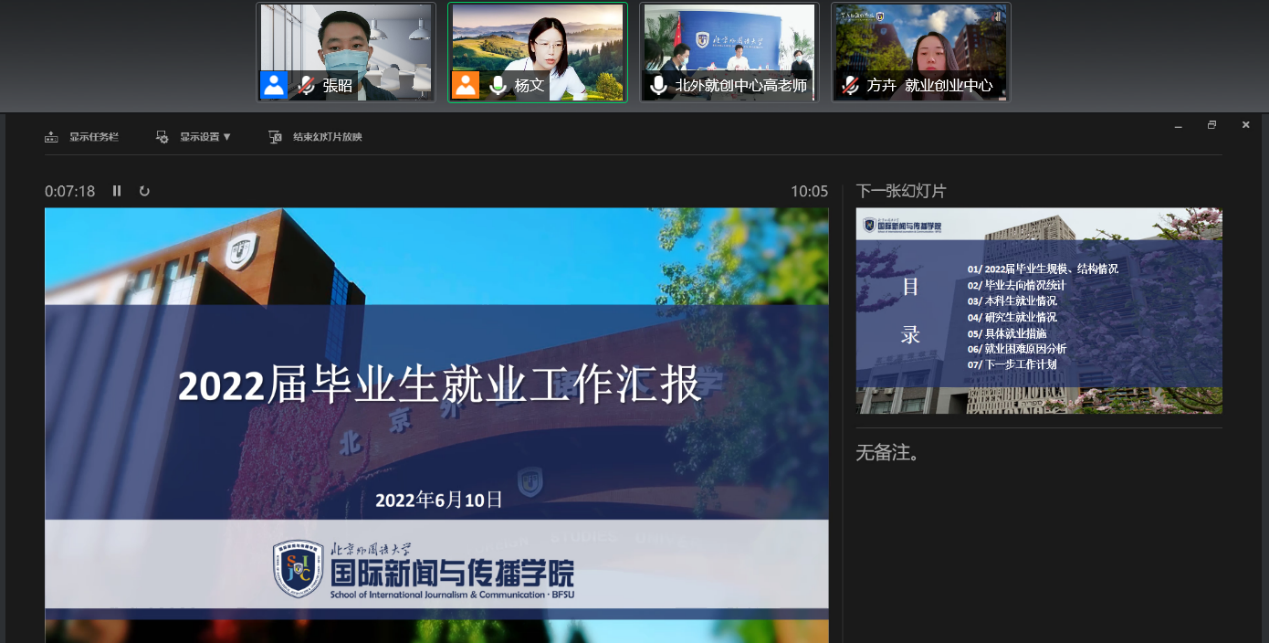
Task: Click the 显示任务栏 button
Action: pos(82,137)
